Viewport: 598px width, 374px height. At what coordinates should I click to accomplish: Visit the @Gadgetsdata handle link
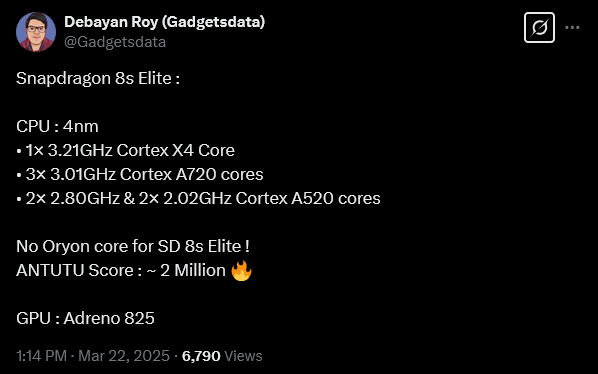coord(115,42)
